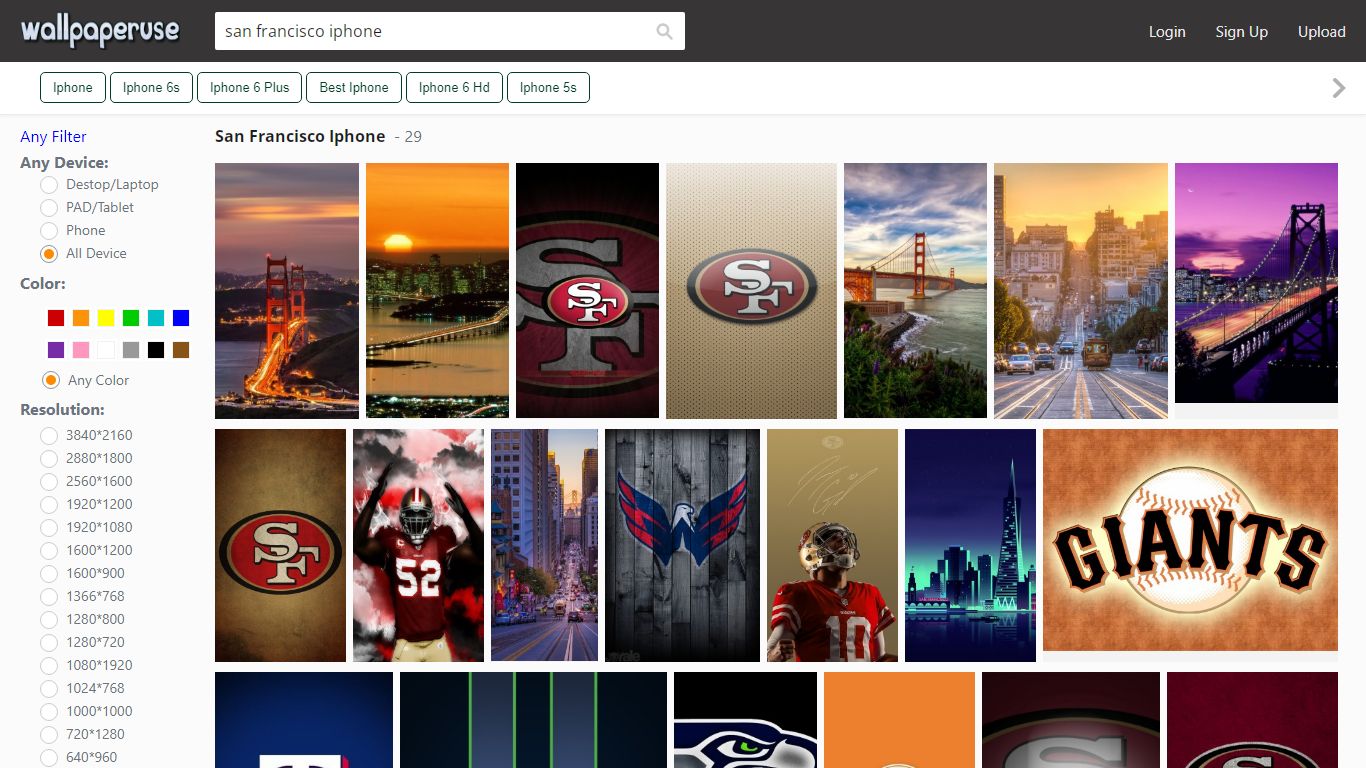
Task: Filter by 1280*800 resolution
Action: click(49, 619)
